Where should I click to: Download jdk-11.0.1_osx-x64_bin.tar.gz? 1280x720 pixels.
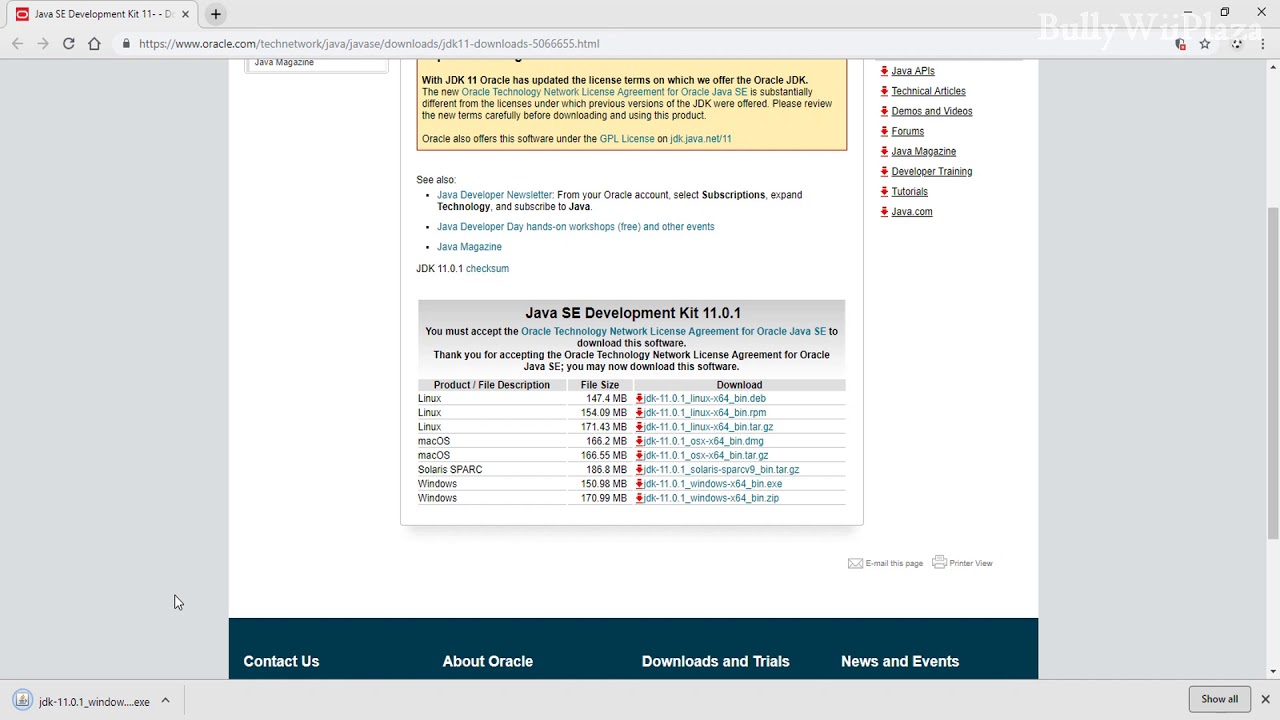(x=706, y=456)
